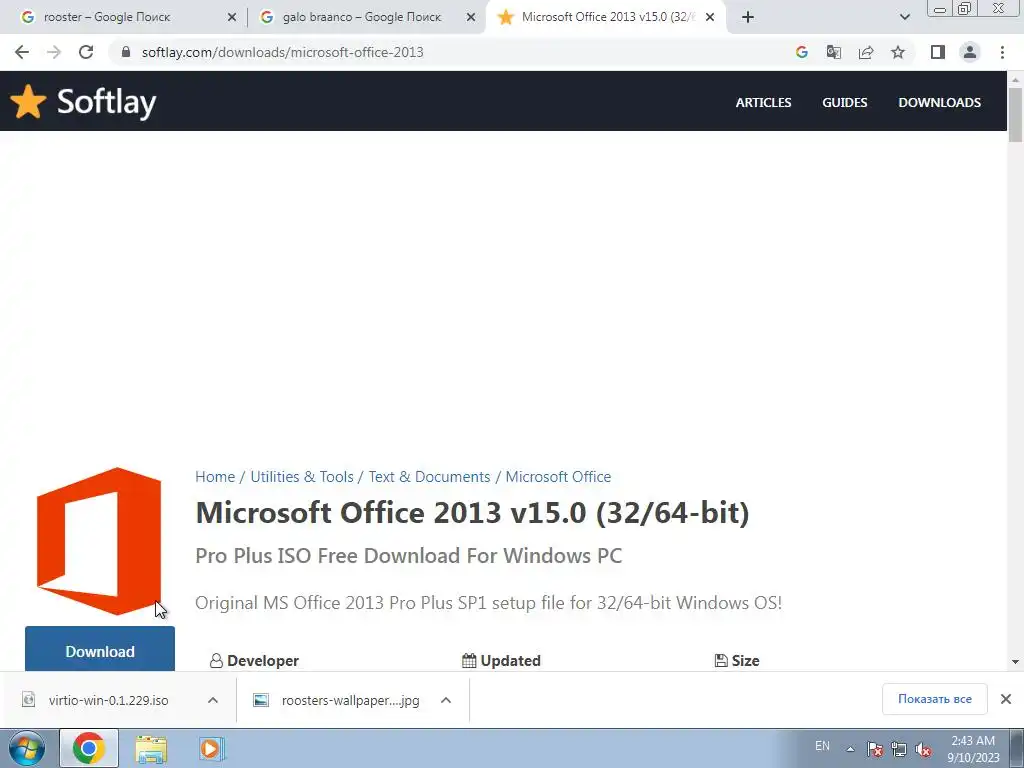
Task: Click the share page icon
Action: (866, 52)
